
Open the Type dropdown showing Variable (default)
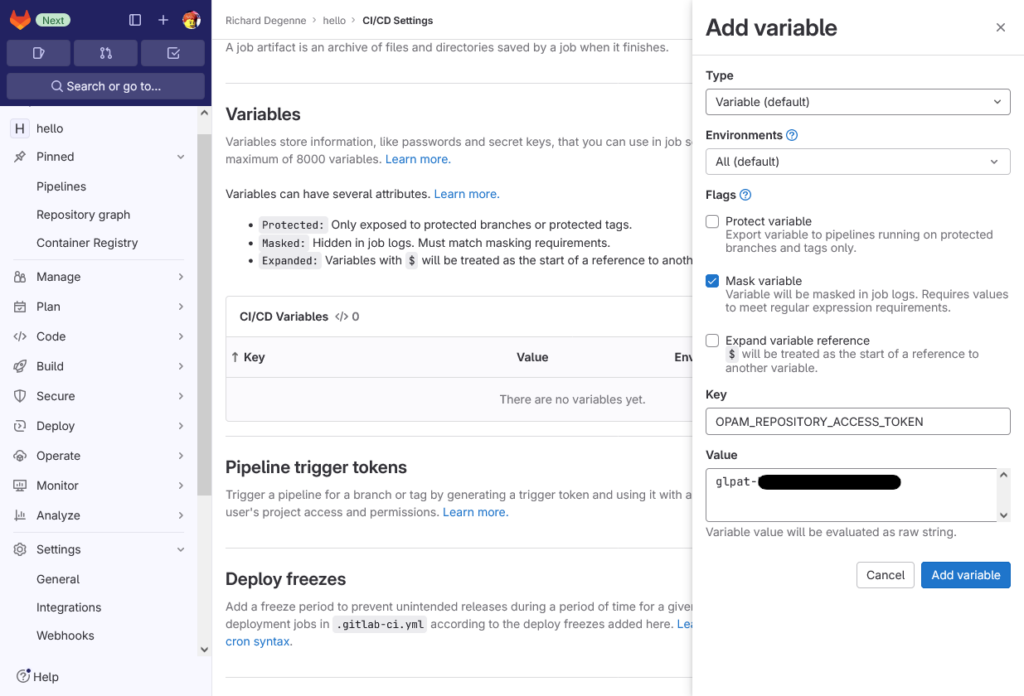pos(857,101)
